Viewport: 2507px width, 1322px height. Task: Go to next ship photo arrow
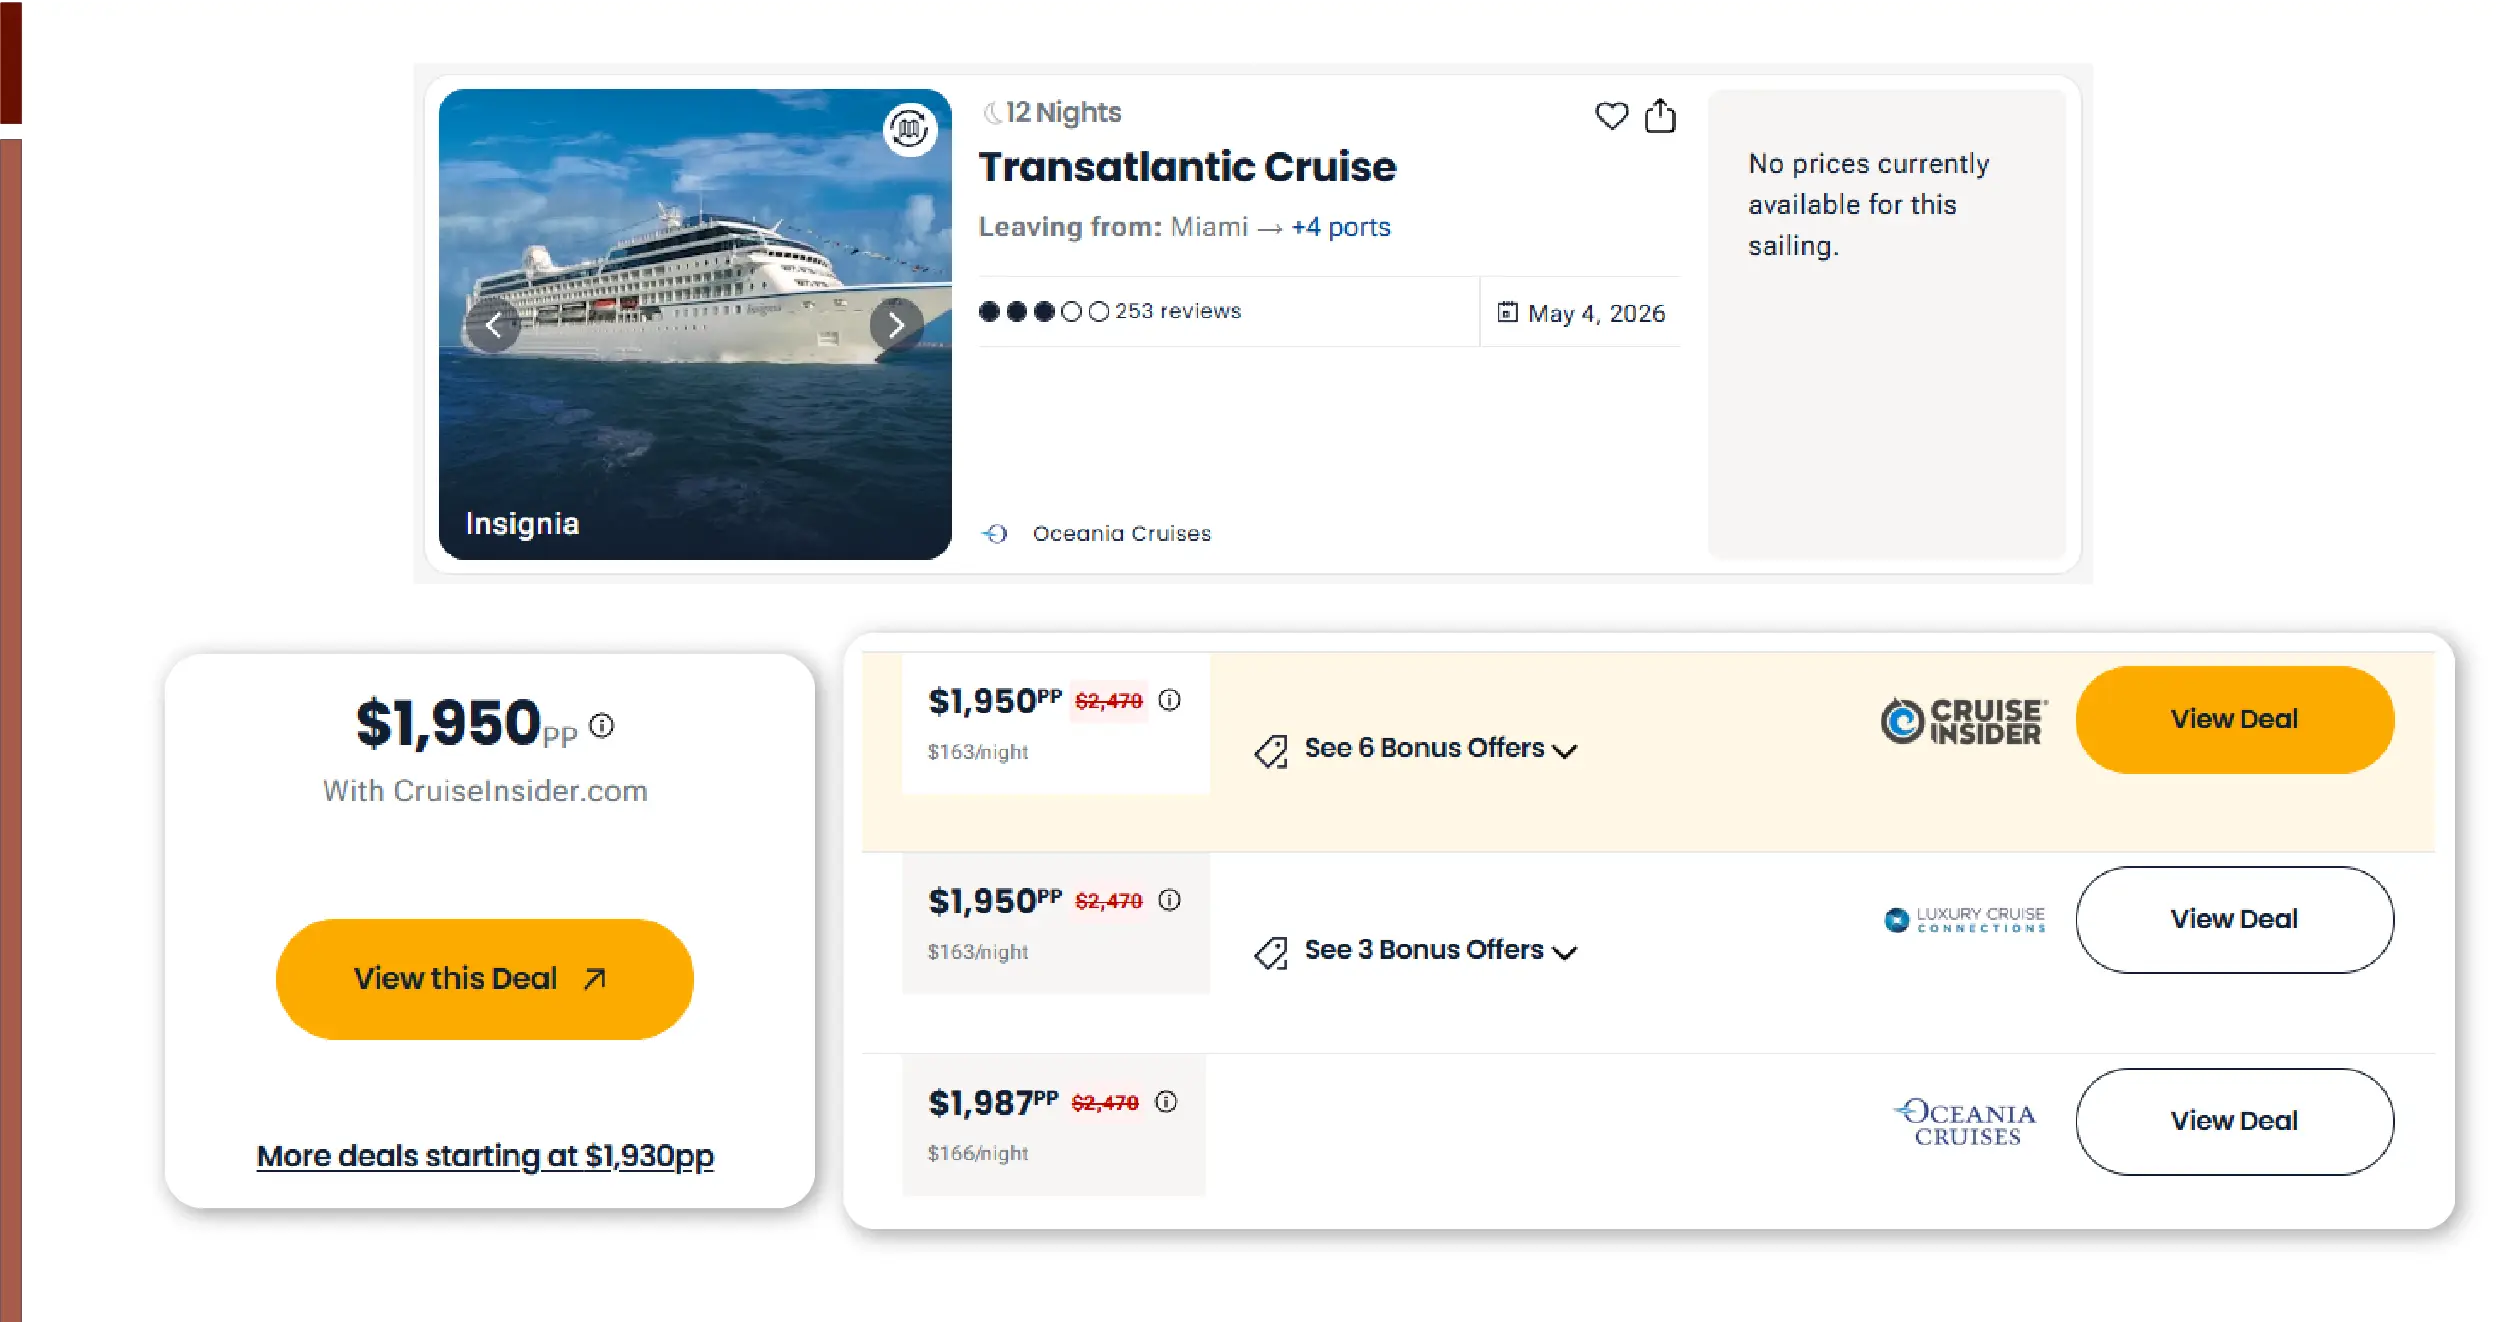coord(895,325)
